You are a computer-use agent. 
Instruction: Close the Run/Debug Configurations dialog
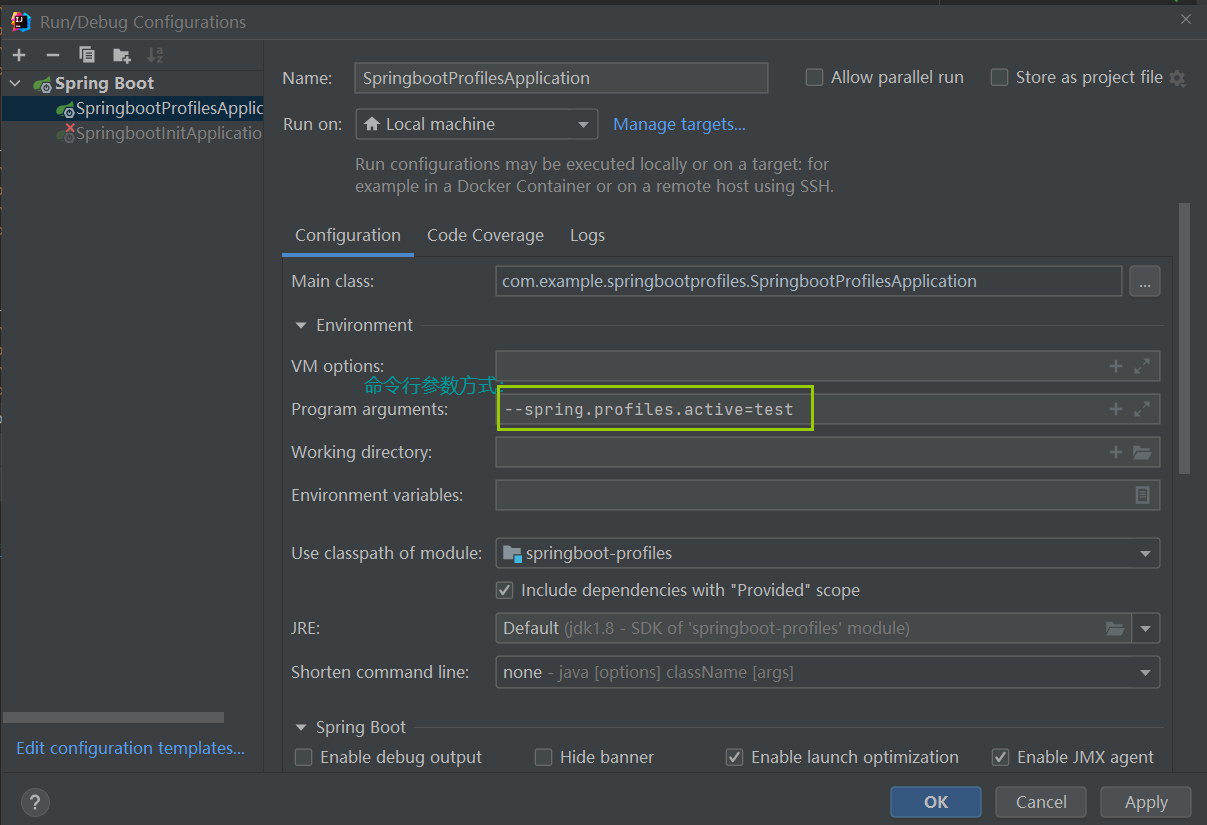(1186, 19)
